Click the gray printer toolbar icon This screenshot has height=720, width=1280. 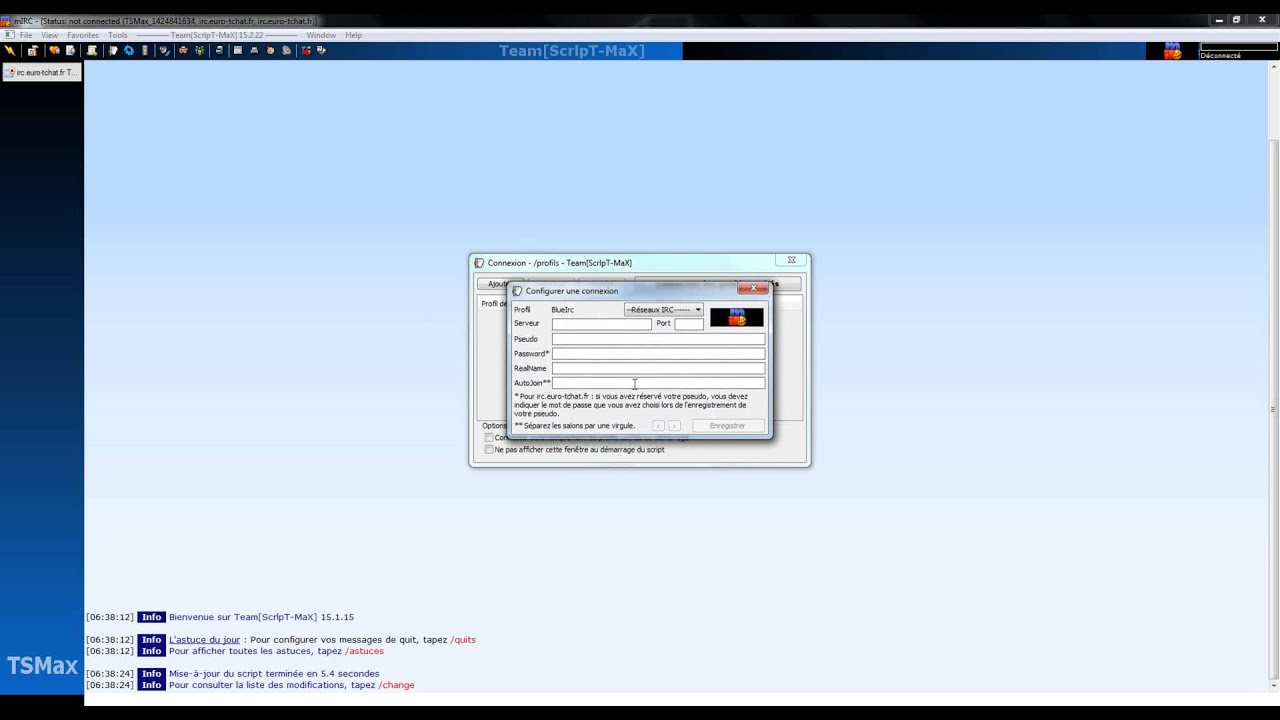254,50
